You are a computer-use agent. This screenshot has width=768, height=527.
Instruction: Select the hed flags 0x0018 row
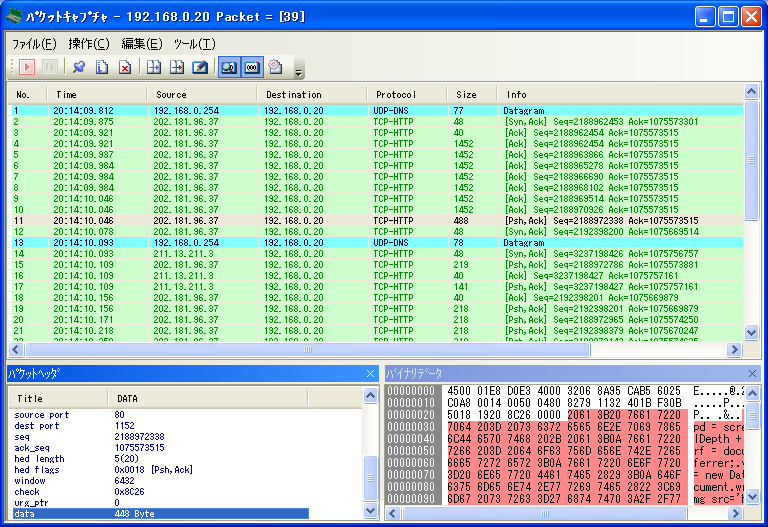[x=161, y=470]
